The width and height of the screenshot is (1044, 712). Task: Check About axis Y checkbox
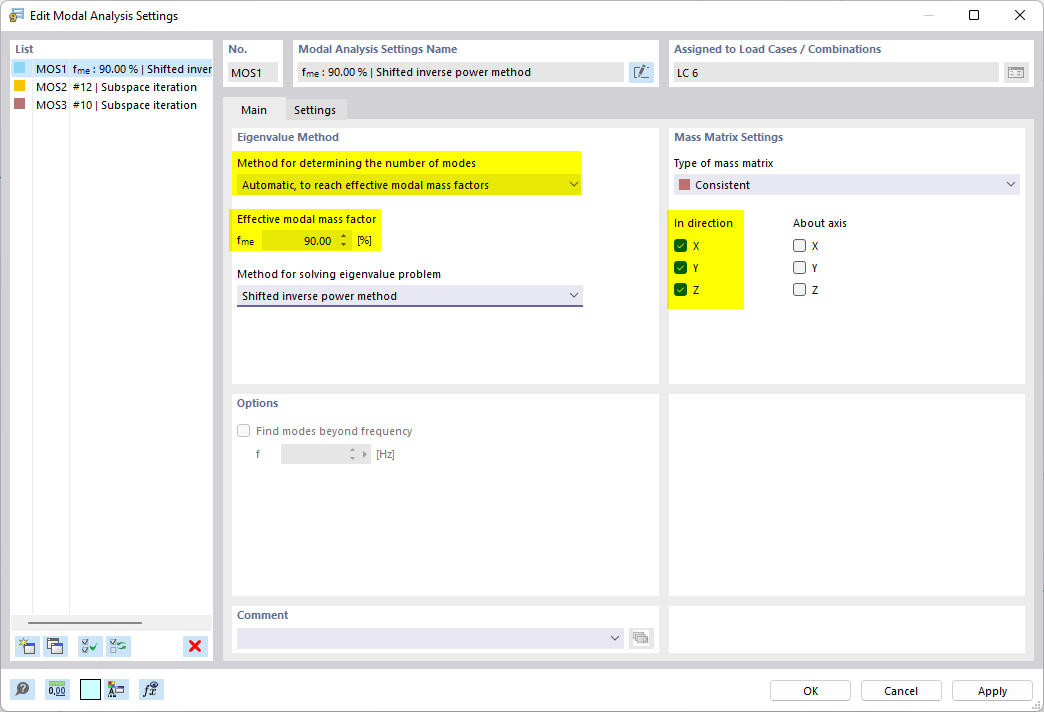[x=800, y=267]
